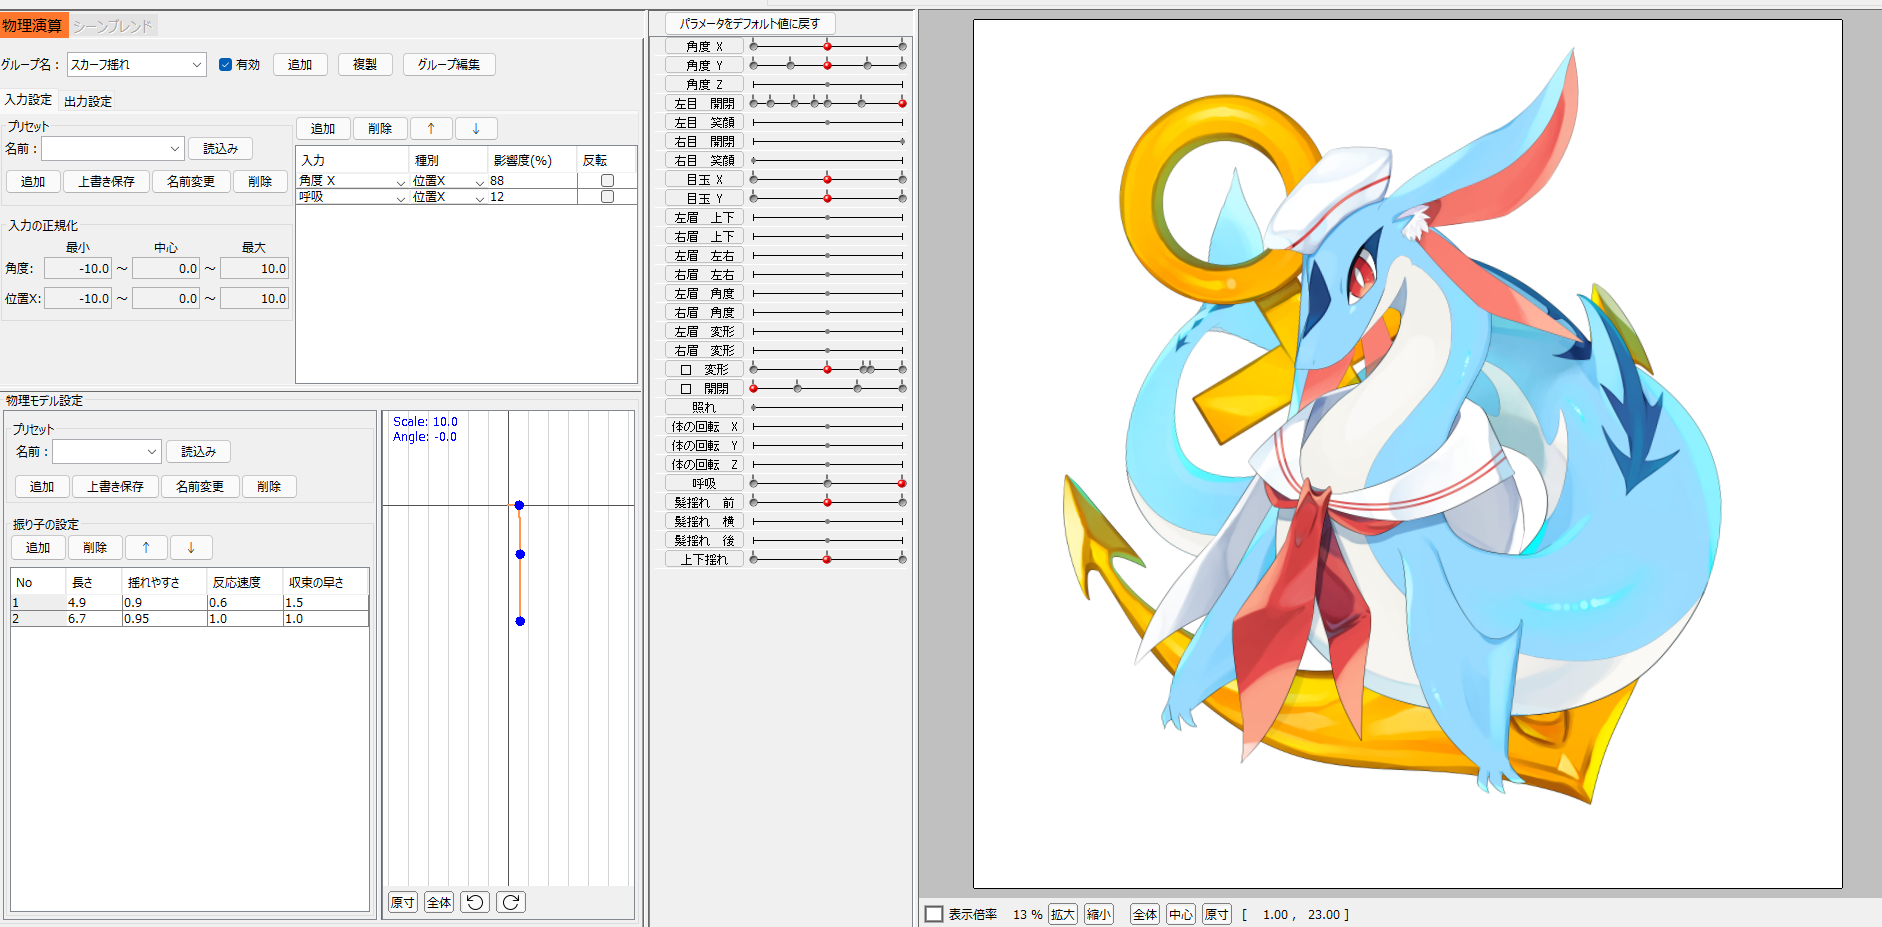Click the 上下揺れ parameter slider
Screen dimensions: 1882x927
click(x=828, y=559)
